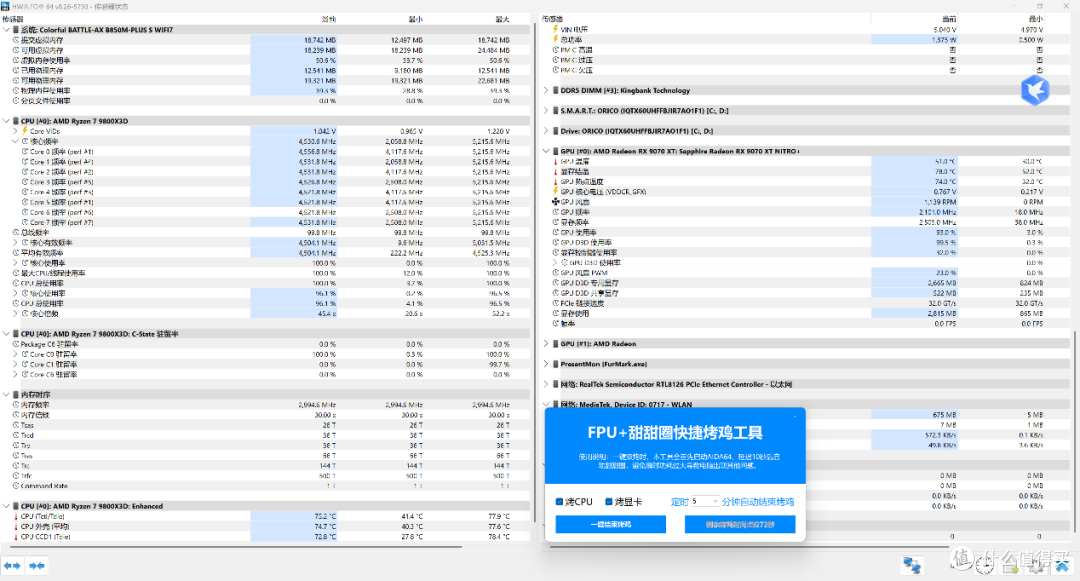Collapse GPU [#0] Radeon RX 9070 XT group

[x=546, y=151]
